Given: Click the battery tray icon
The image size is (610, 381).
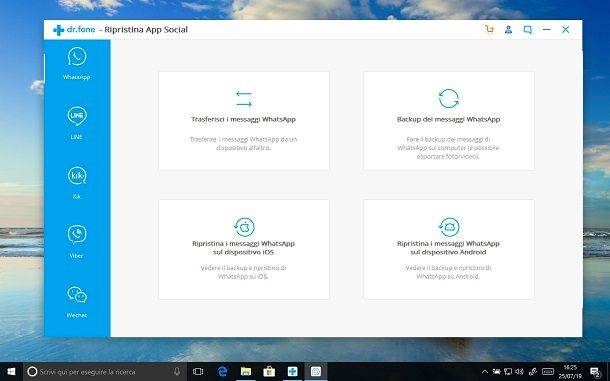Looking at the screenshot, I should [x=497, y=372].
